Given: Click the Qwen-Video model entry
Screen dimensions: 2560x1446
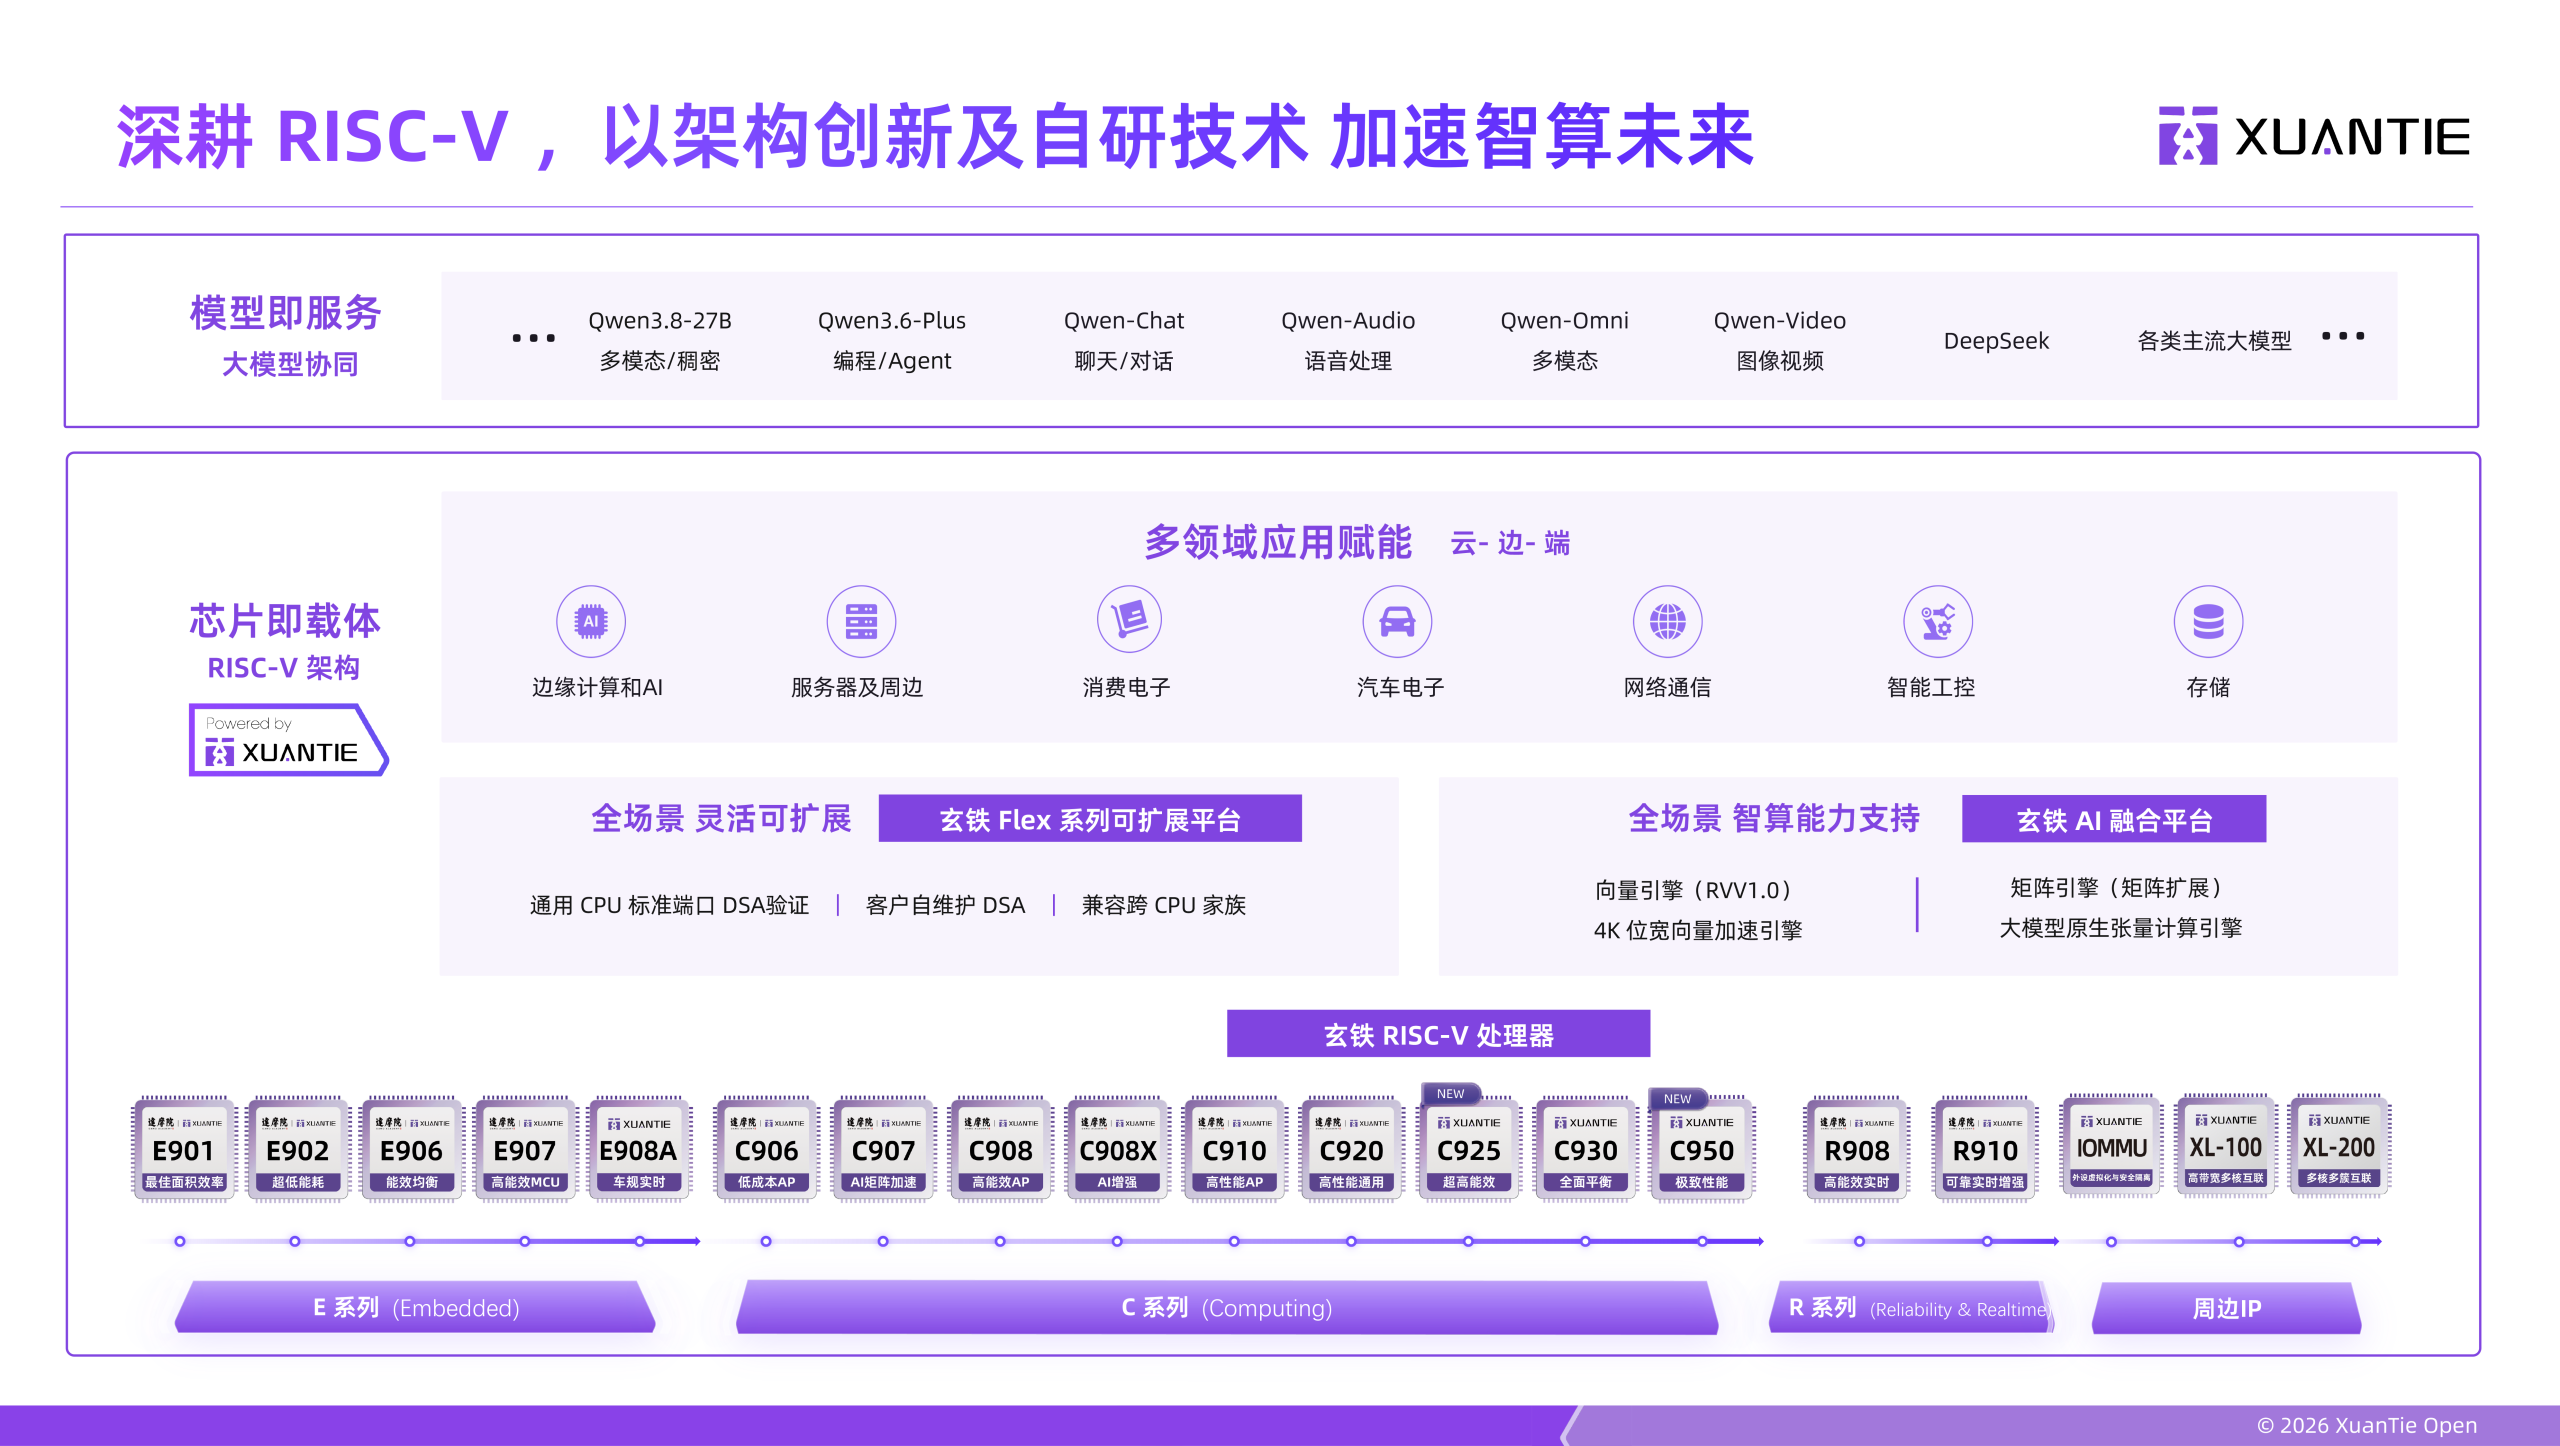Looking at the screenshot, I should tap(1780, 340).
